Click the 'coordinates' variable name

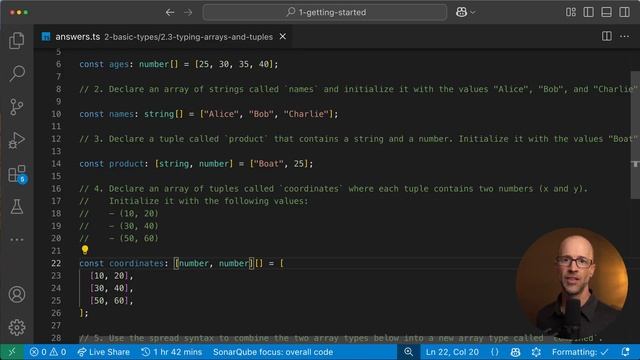click(136, 263)
